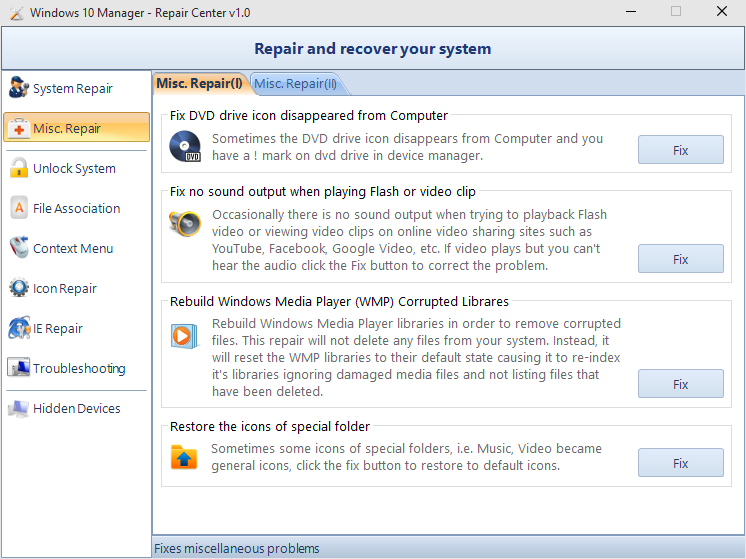Click 'Fix no sound output when playing Flash' heading
The image size is (746, 559).
323,192
